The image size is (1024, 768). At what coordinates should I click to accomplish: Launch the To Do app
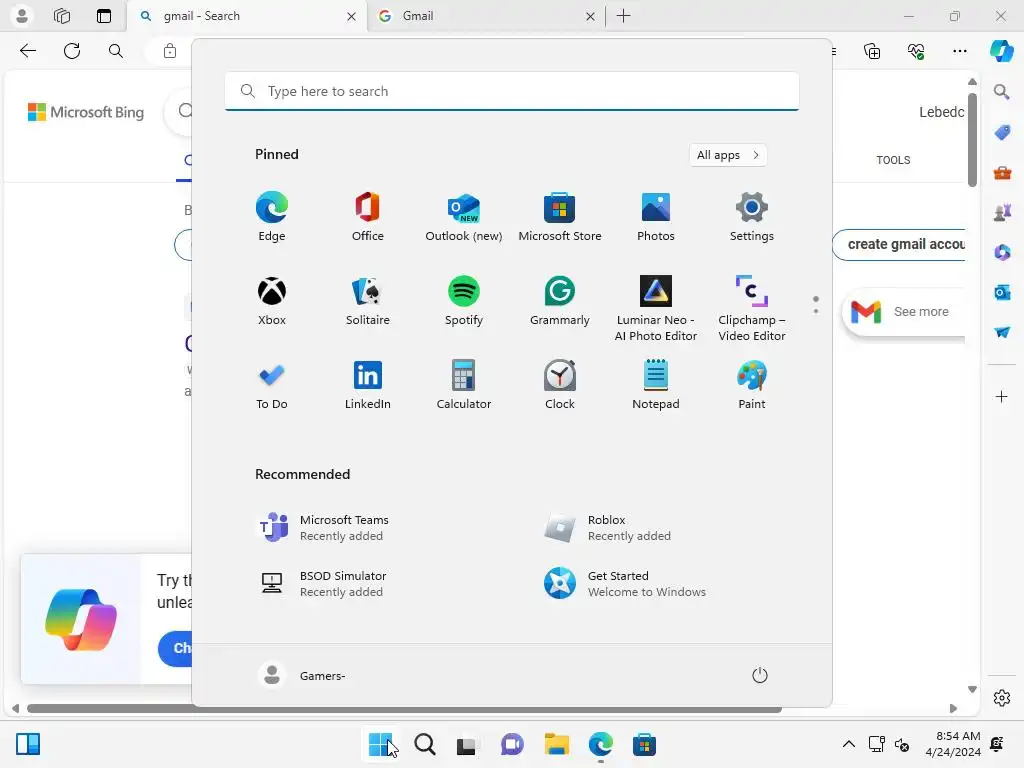[x=272, y=385]
